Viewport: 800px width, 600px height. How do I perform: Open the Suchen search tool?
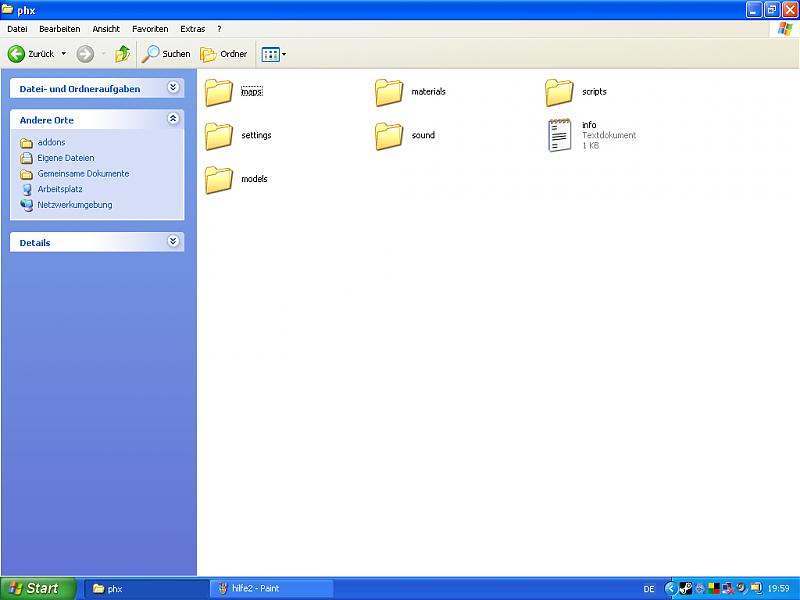(165, 54)
